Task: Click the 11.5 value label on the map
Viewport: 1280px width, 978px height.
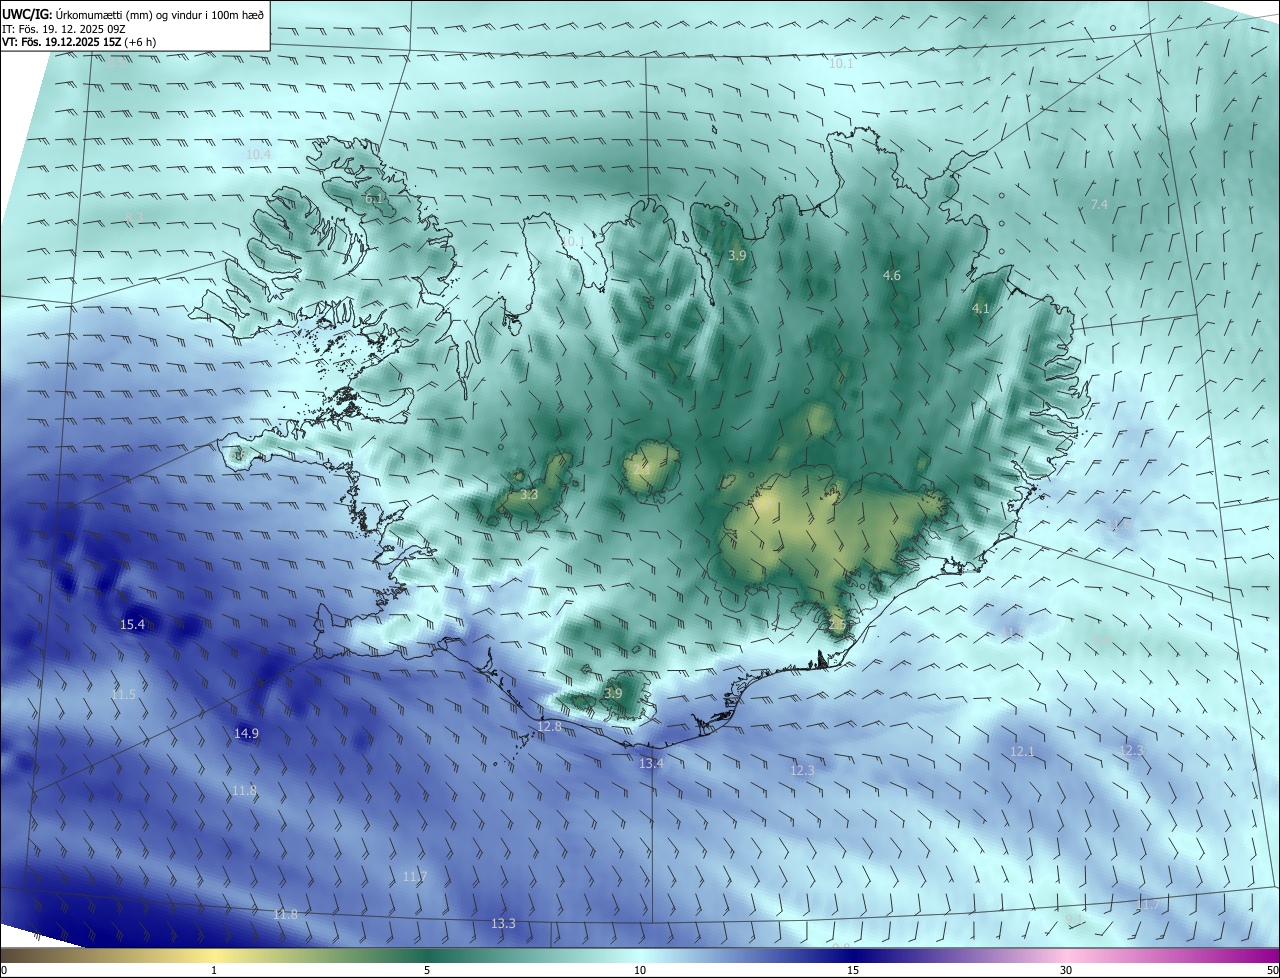Action: pos(123,694)
